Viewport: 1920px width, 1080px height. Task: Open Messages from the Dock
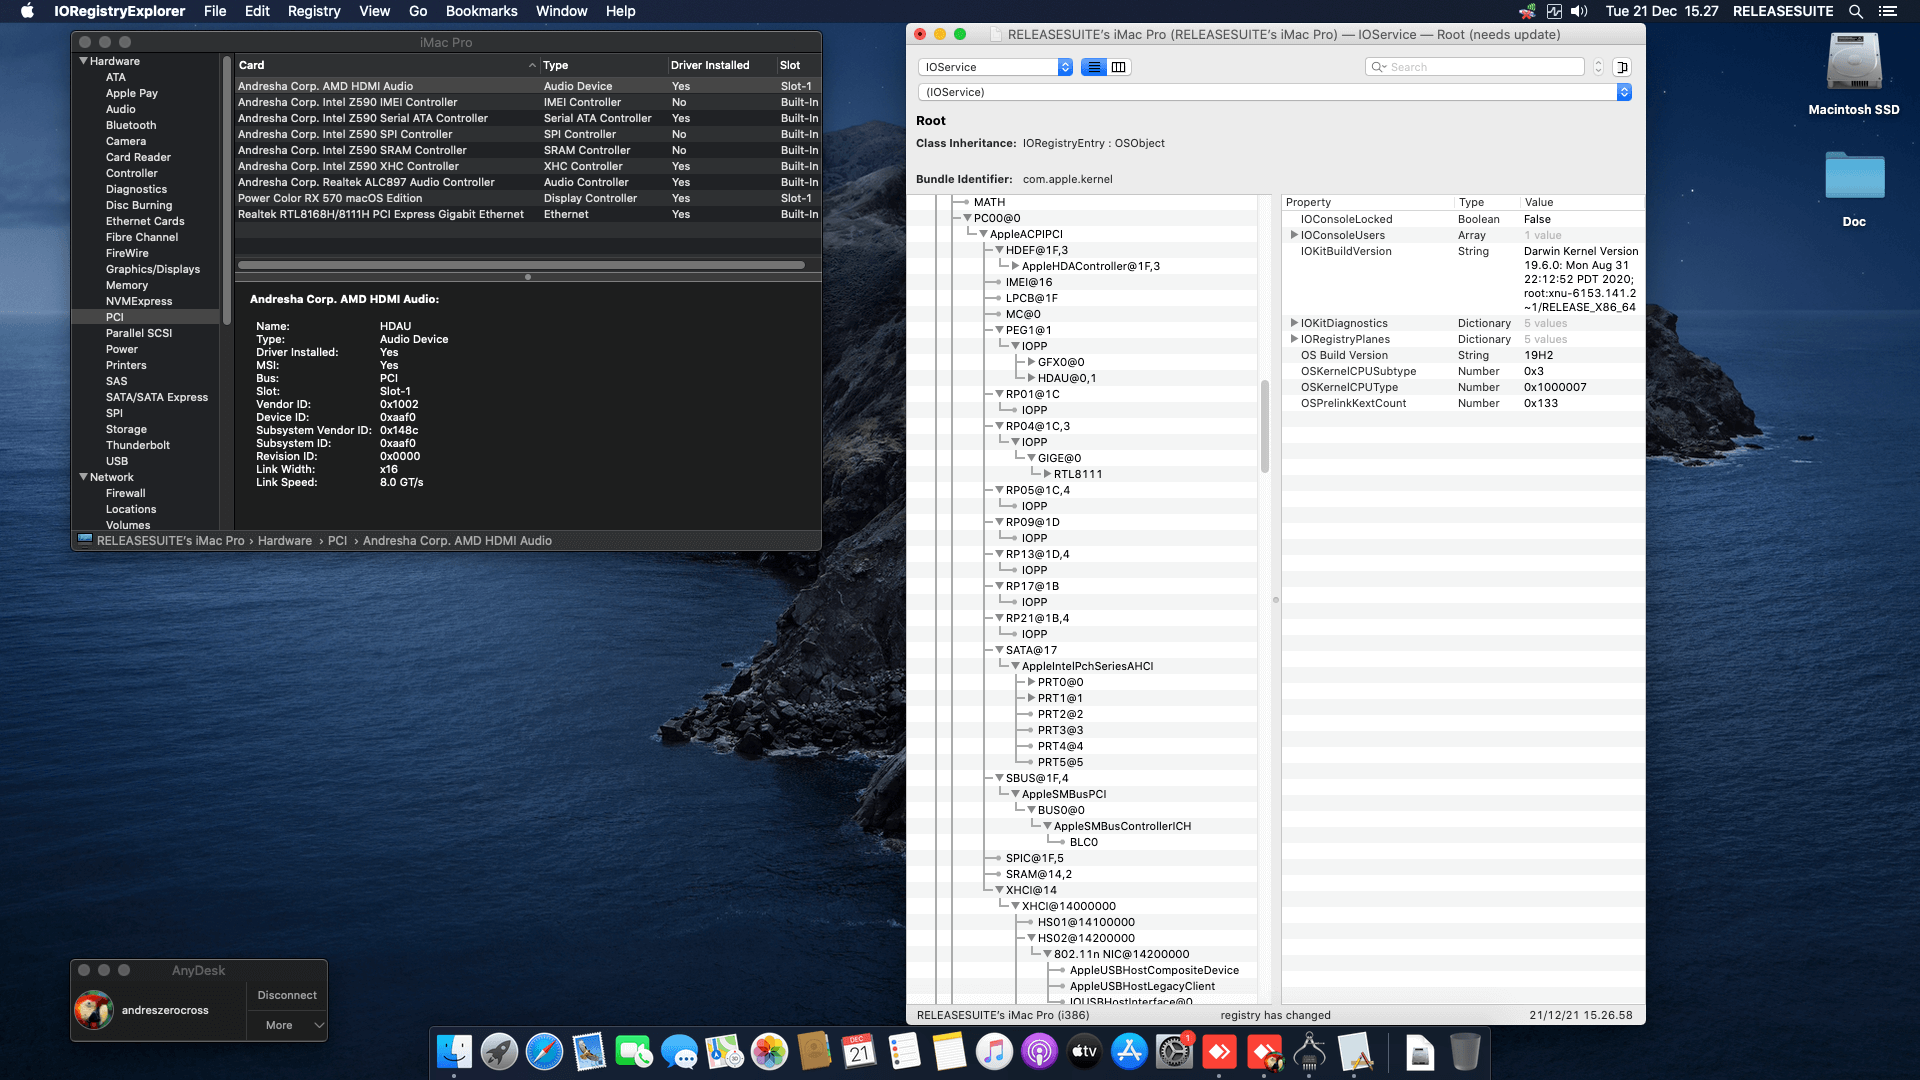pyautogui.click(x=679, y=1052)
